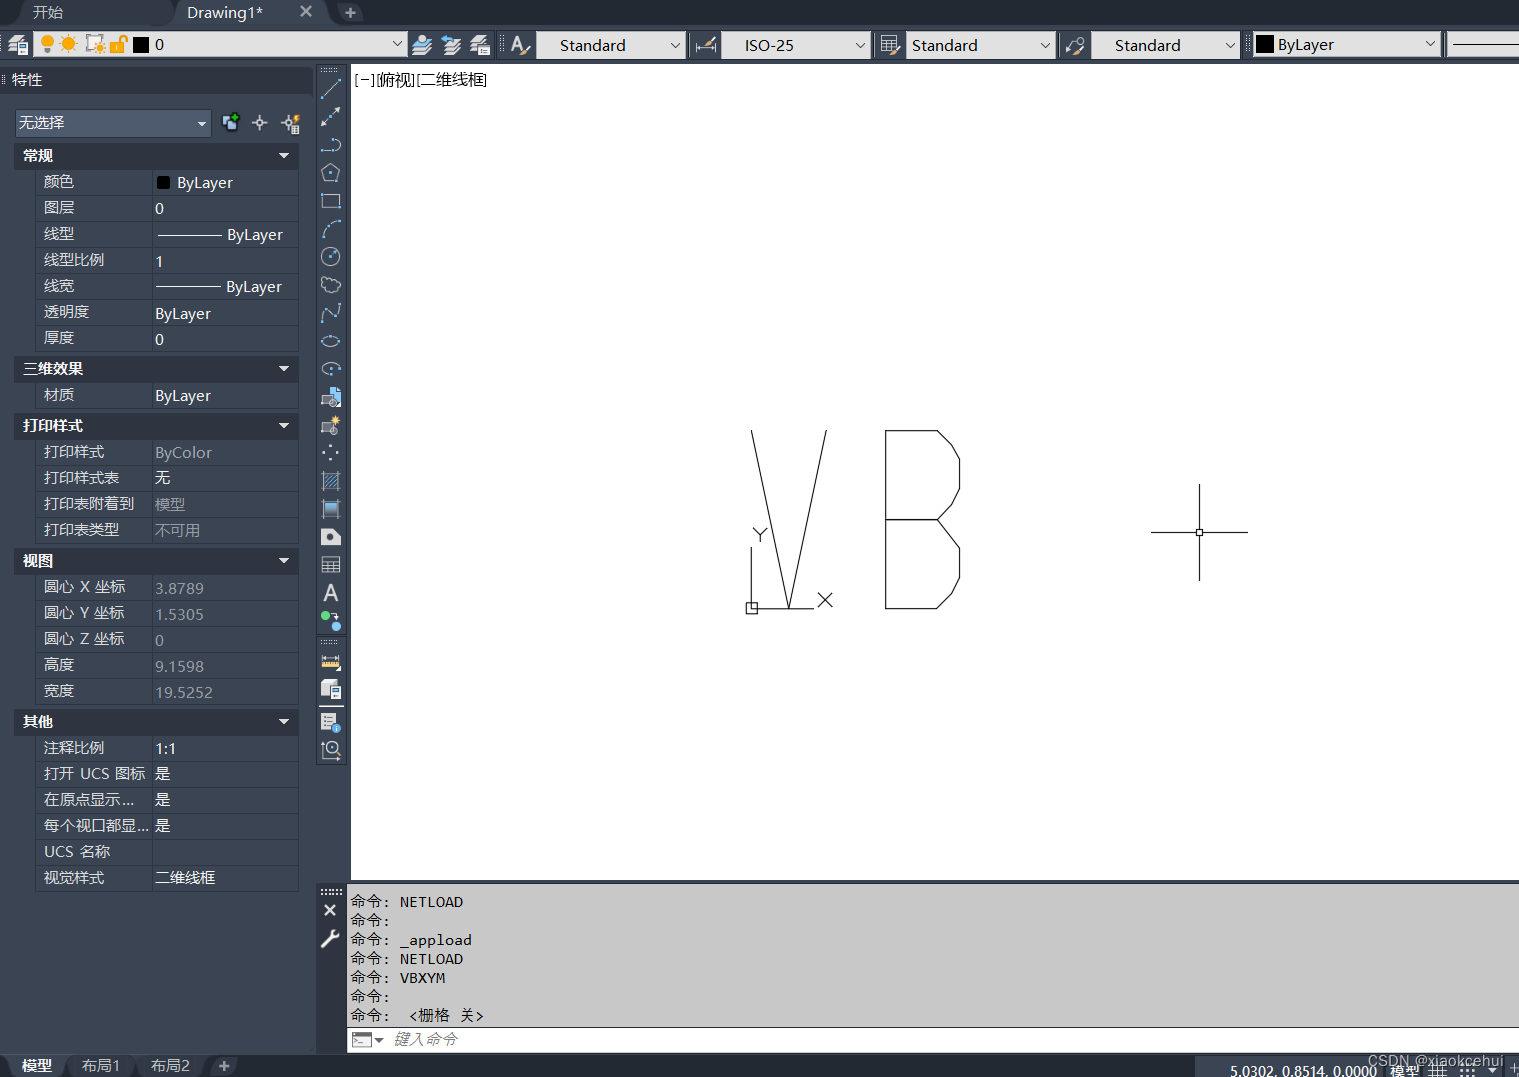This screenshot has width=1519, height=1077.
Task: Select the Hatch tool
Action: [331, 481]
